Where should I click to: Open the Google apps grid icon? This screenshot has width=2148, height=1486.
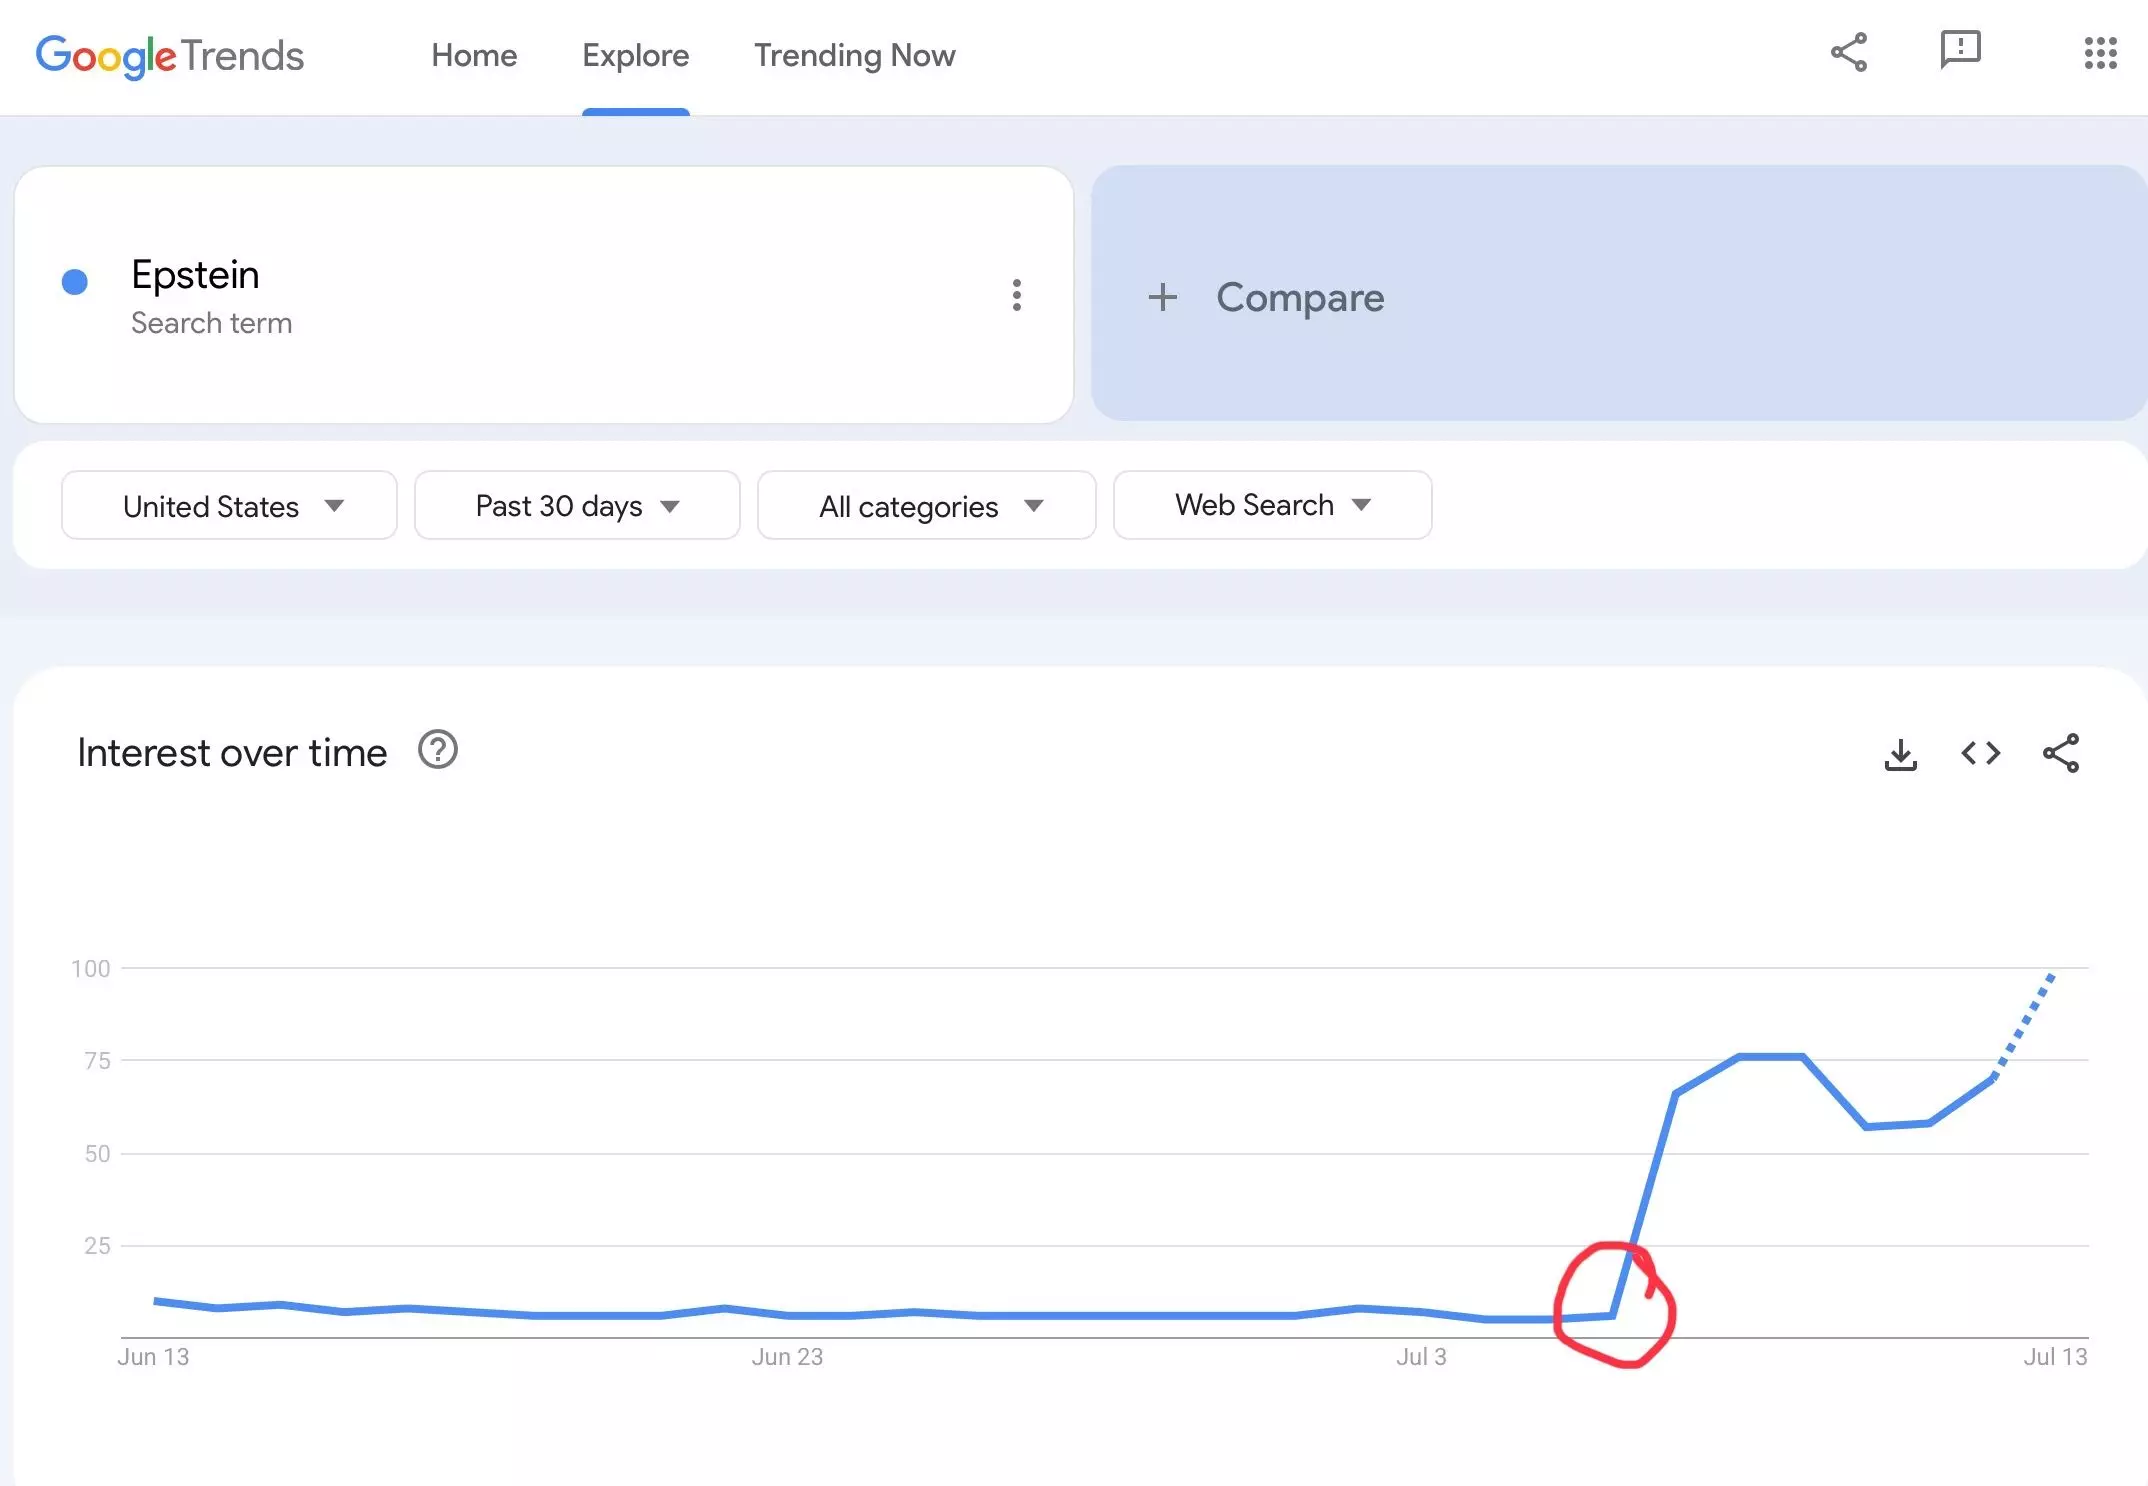tap(2100, 53)
